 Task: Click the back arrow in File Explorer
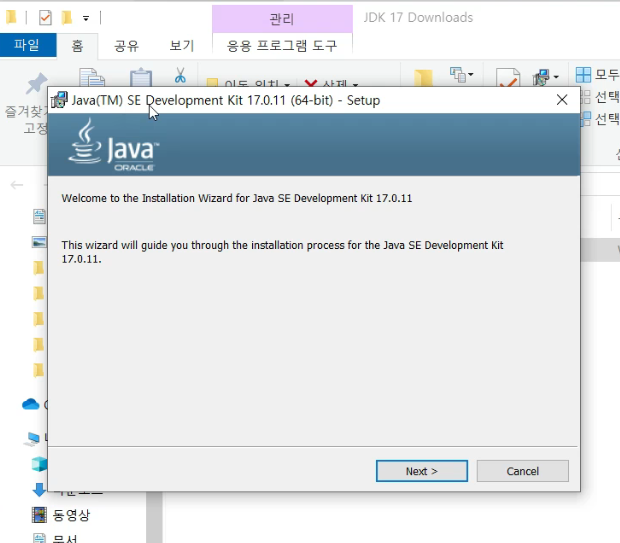click(x=17, y=185)
